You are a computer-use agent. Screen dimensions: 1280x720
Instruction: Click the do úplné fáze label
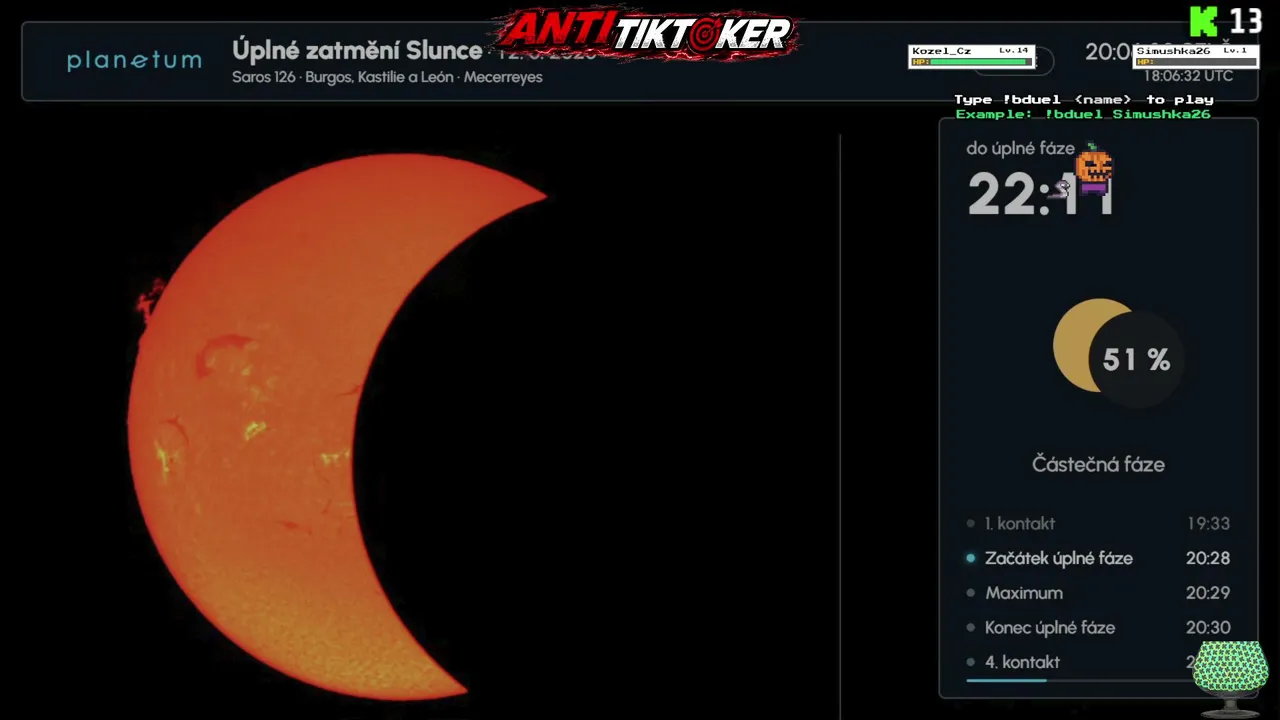1020,148
